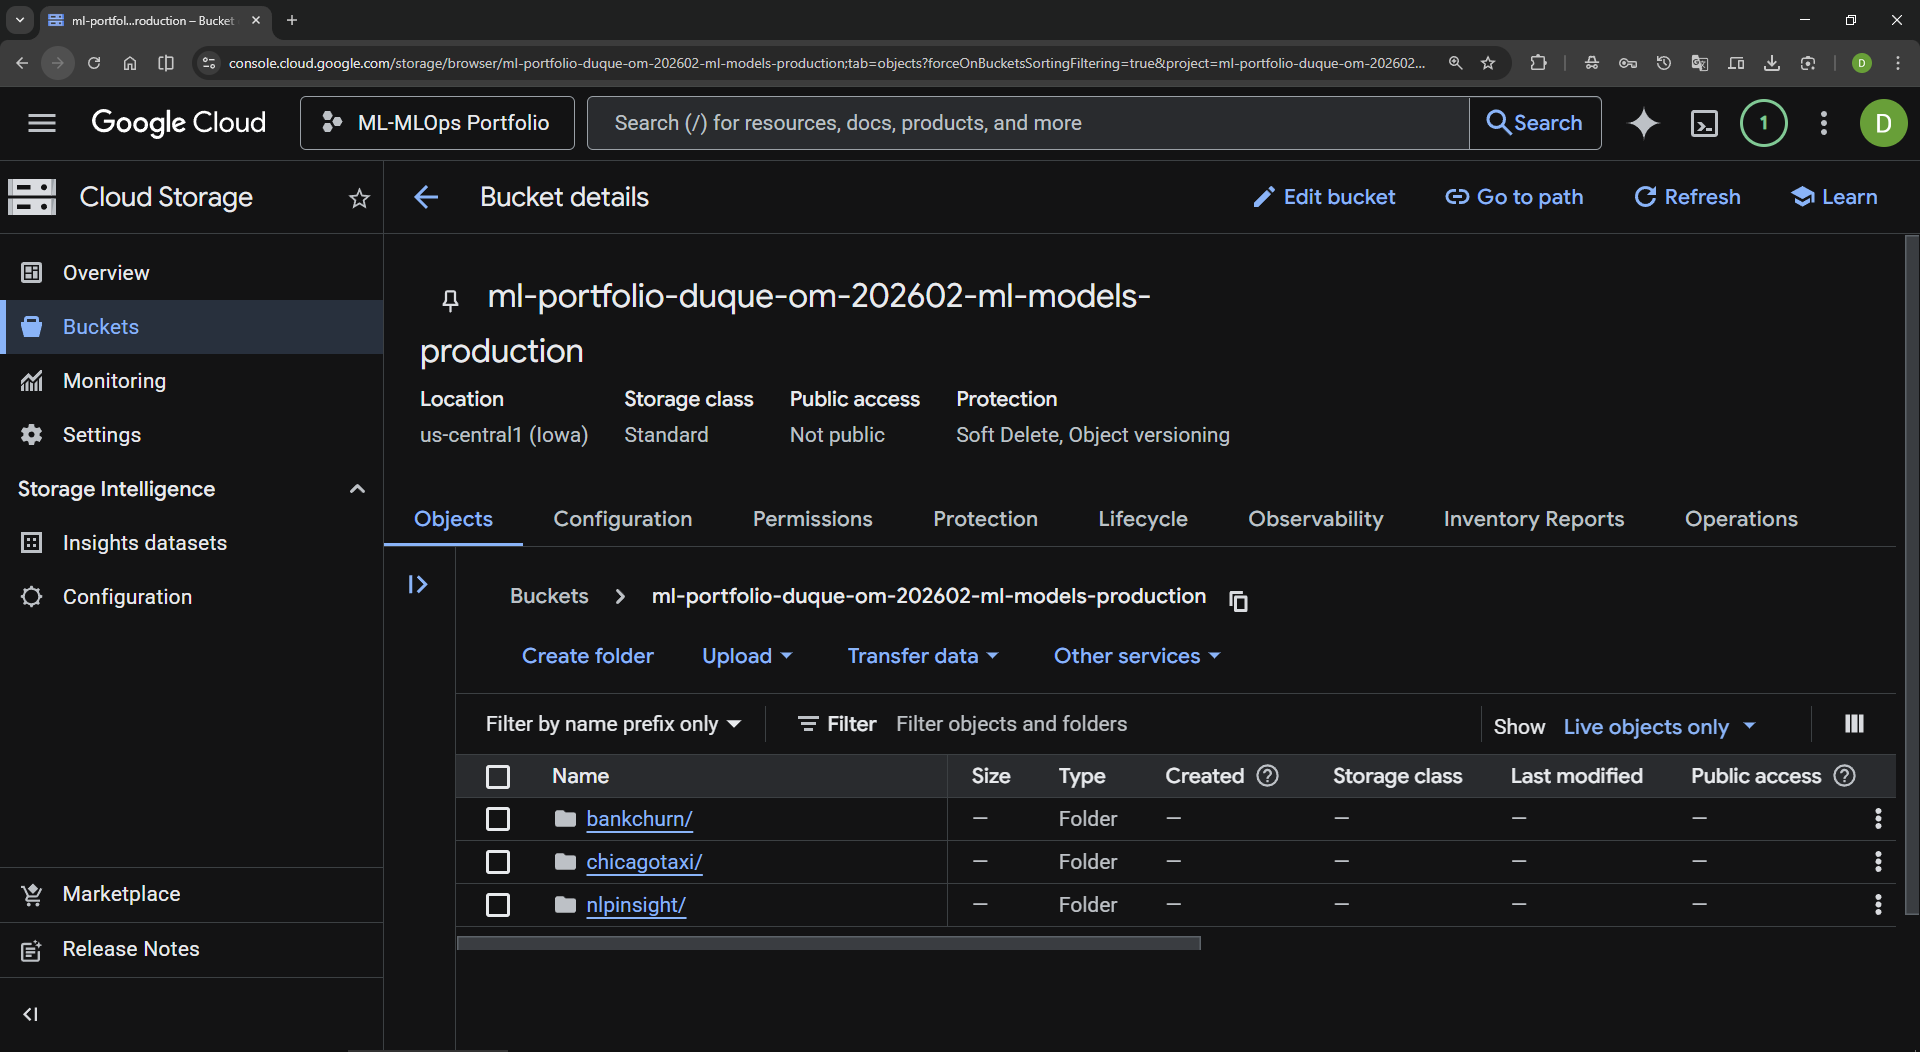Copy bucket path with the copy icon
Viewport: 1920px width, 1052px height.
pyautogui.click(x=1238, y=600)
